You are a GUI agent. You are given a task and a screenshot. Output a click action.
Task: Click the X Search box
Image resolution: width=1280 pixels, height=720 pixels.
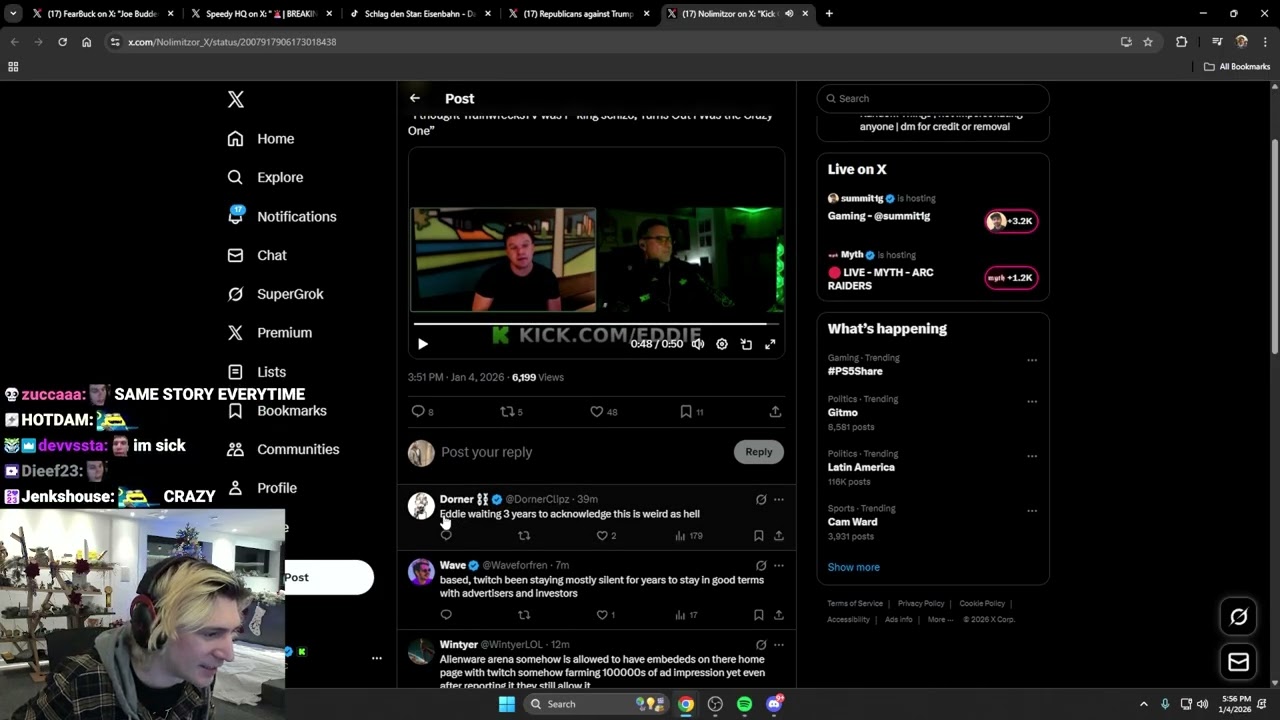[933, 98]
